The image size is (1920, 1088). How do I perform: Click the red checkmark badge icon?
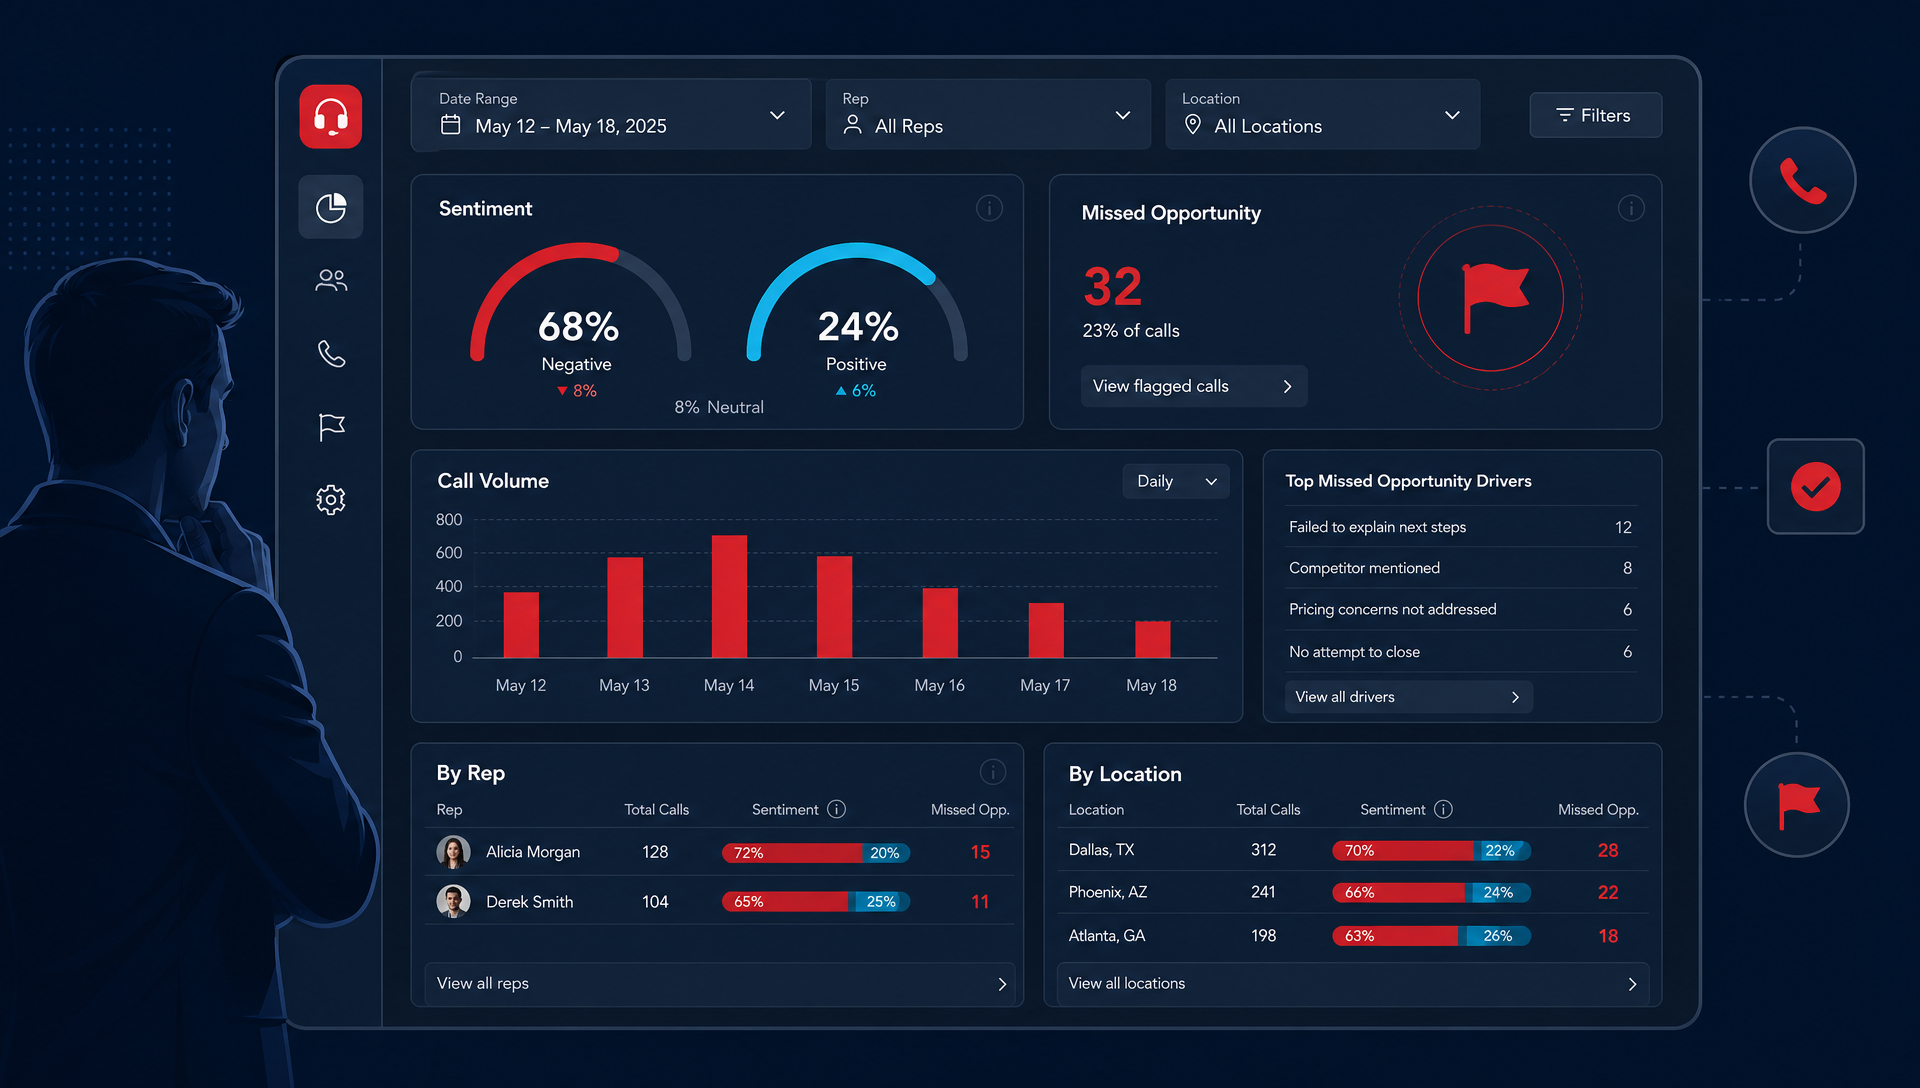[1815, 487]
